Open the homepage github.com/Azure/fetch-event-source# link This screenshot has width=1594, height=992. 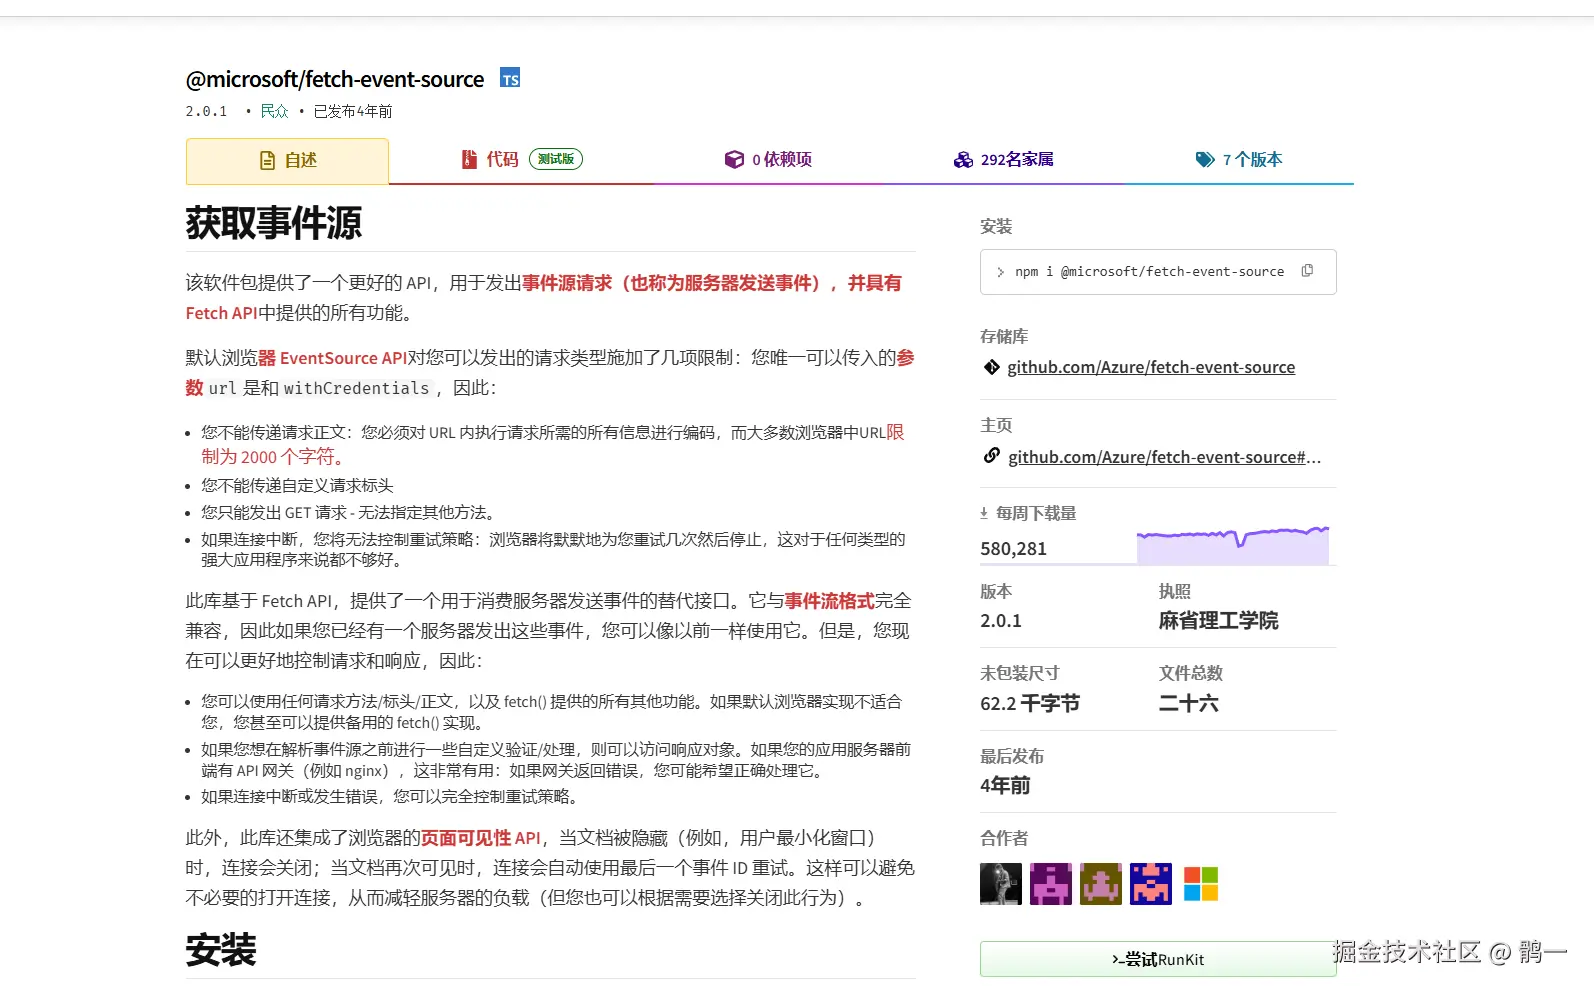[1164, 457]
